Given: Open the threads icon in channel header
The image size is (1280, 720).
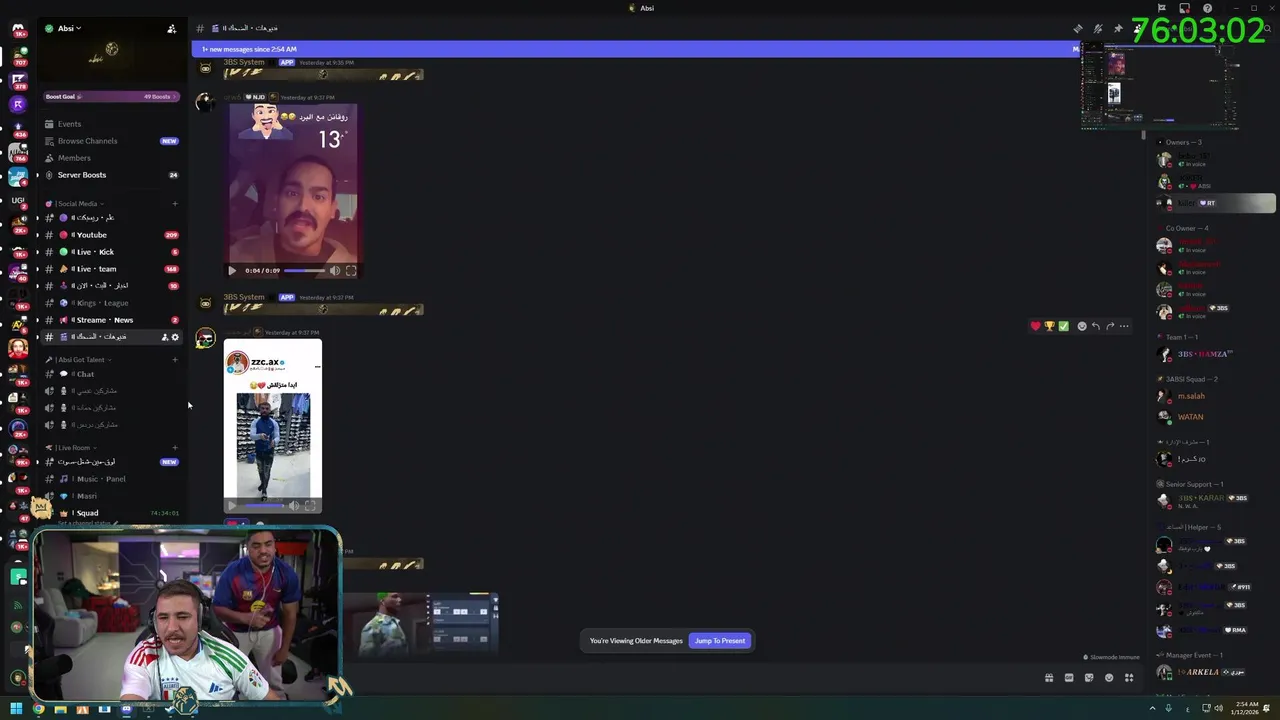Looking at the screenshot, I should pyautogui.click(x=1078, y=28).
